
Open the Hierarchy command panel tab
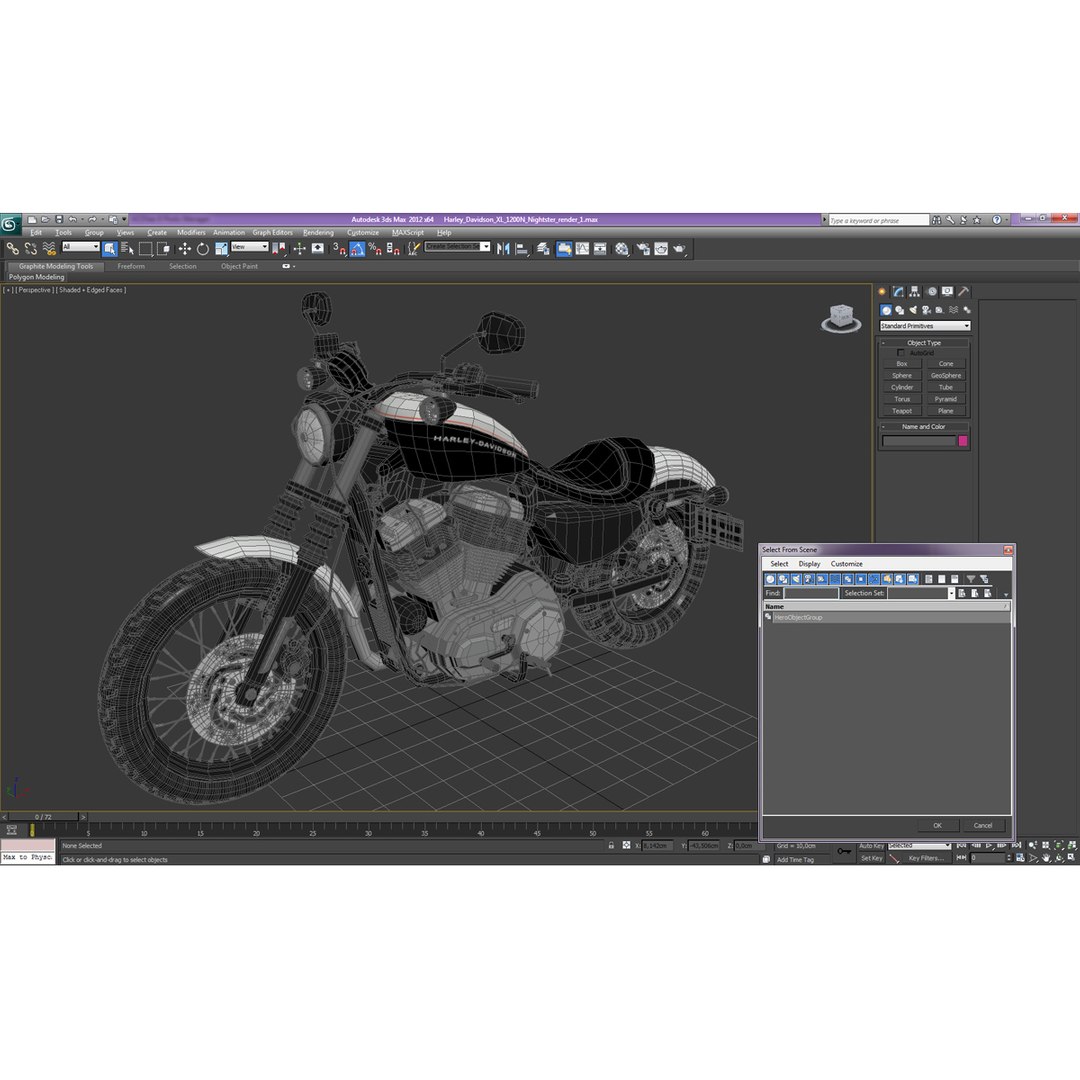coord(915,291)
